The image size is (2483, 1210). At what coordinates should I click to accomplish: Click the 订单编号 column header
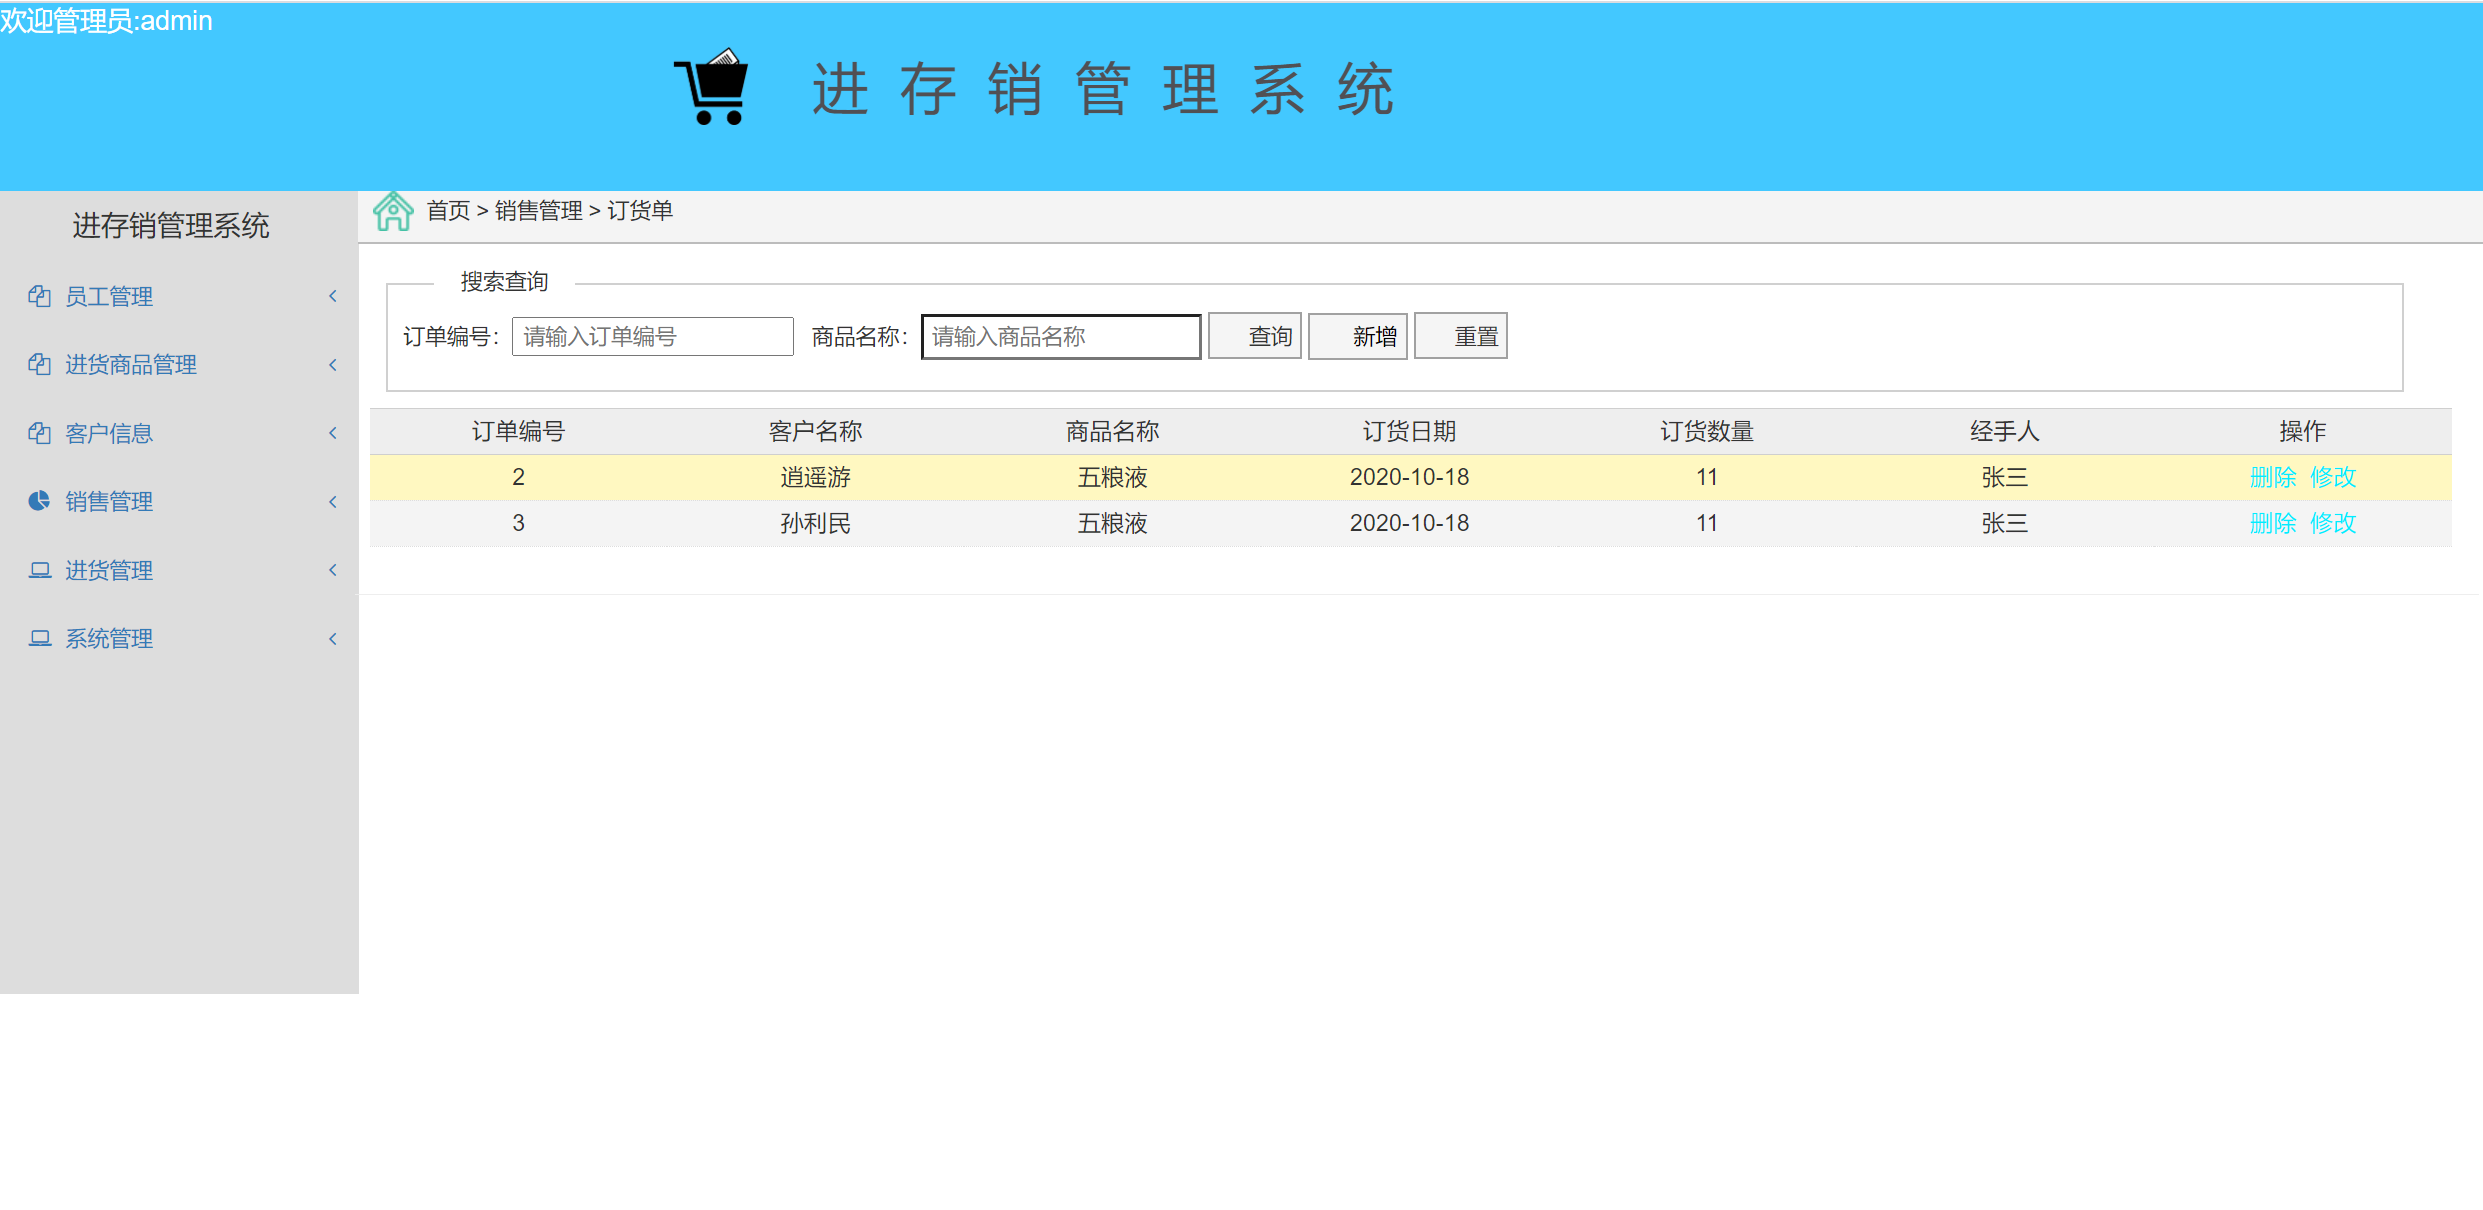pyautogui.click(x=518, y=431)
